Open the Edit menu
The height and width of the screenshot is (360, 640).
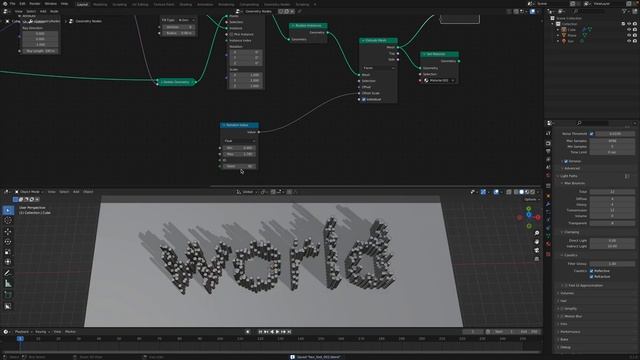[22, 4]
